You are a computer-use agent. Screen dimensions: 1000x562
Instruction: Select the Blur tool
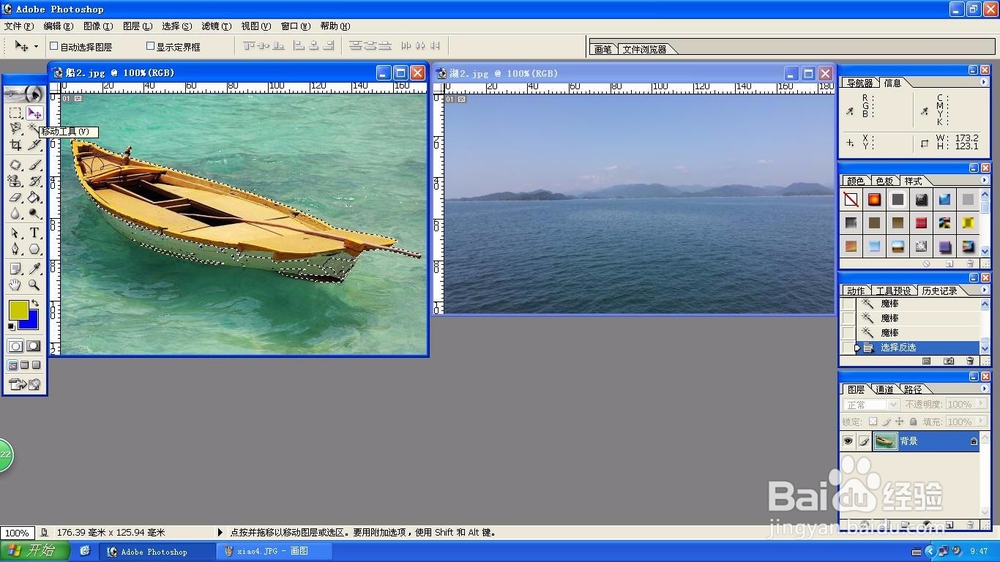(15, 214)
